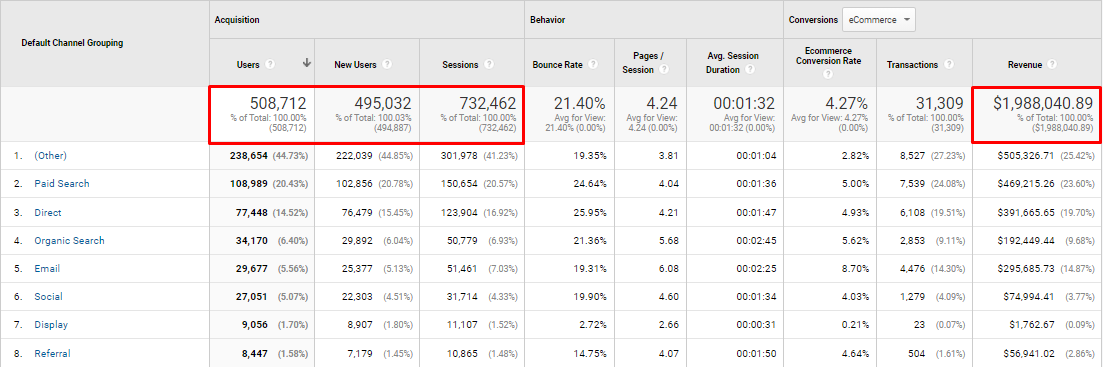The height and width of the screenshot is (367, 1103).
Task: Sort by New Users column header
Action: [x=355, y=65]
